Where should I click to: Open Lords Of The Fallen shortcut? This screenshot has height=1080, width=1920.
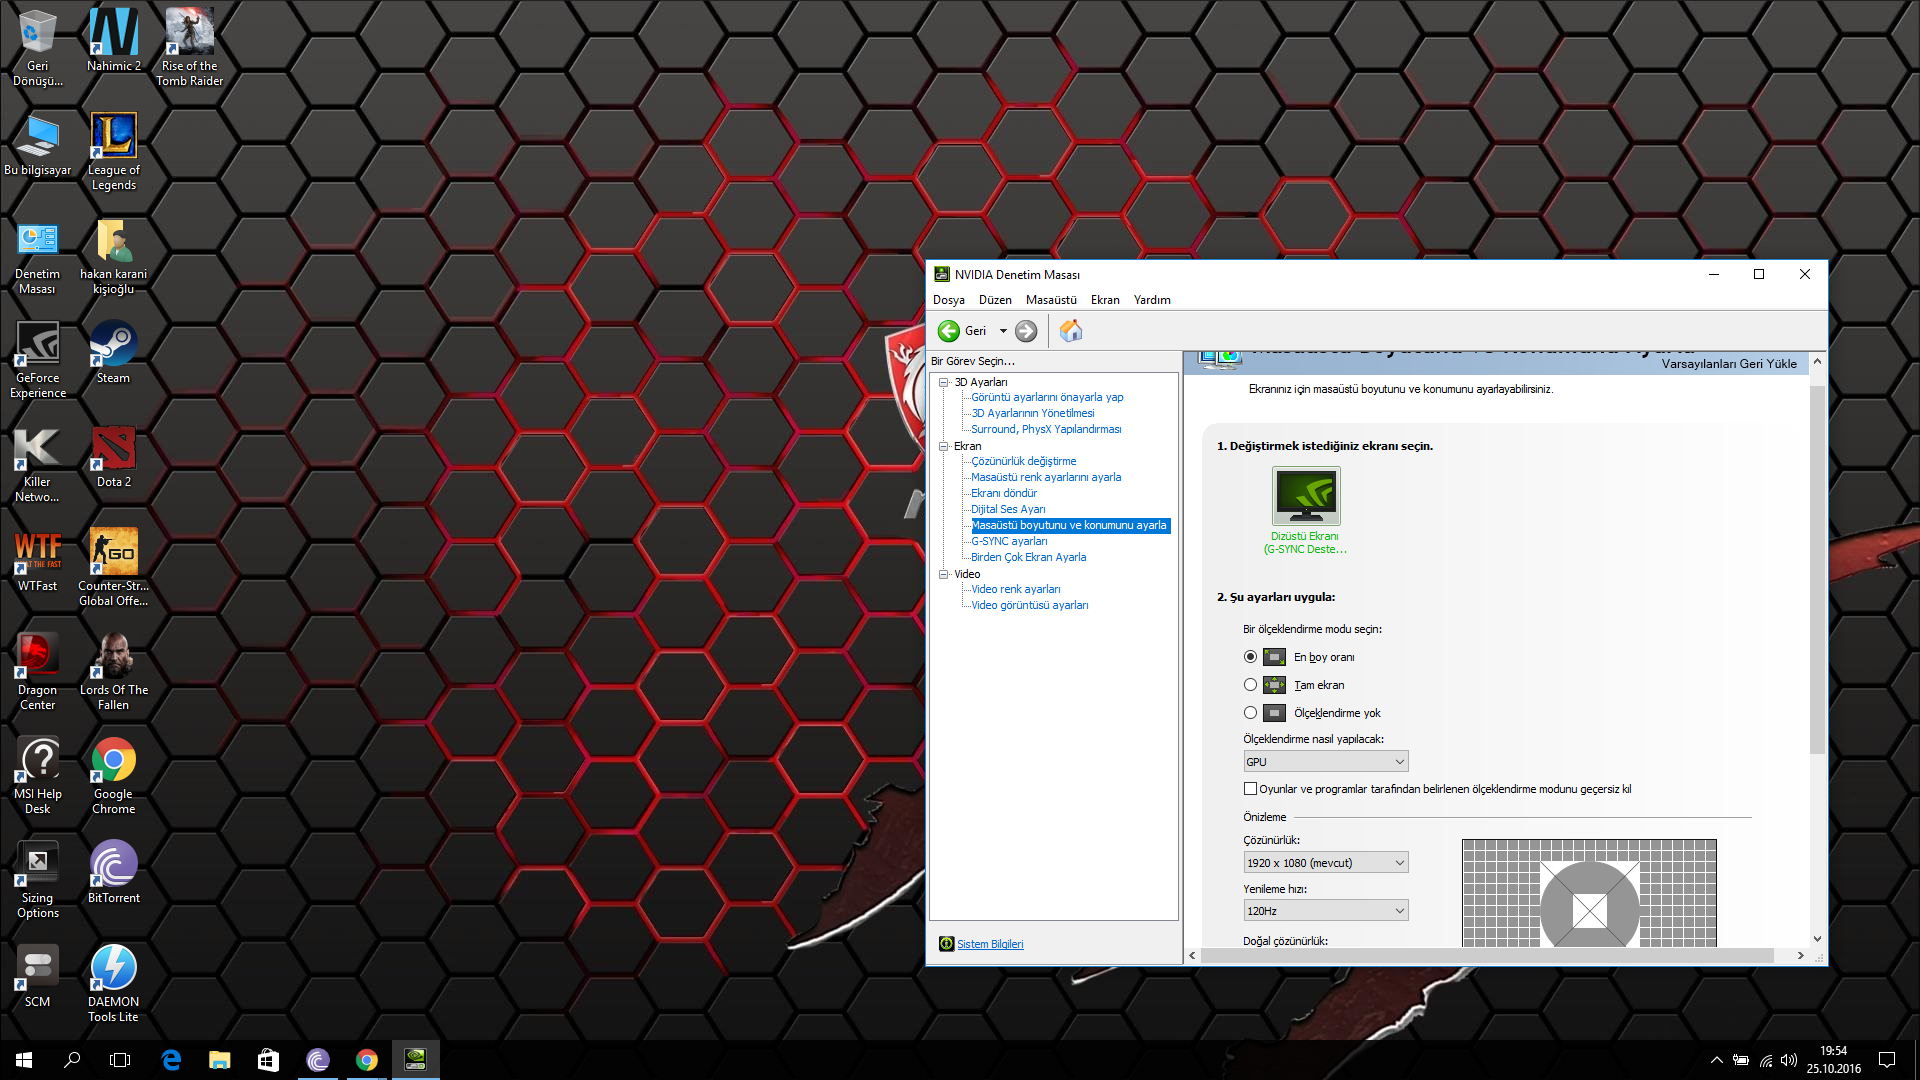click(x=113, y=672)
